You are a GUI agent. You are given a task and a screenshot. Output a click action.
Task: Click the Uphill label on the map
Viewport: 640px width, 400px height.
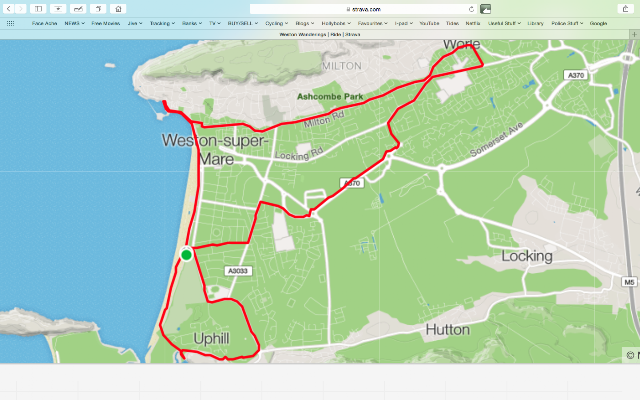pos(211,339)
